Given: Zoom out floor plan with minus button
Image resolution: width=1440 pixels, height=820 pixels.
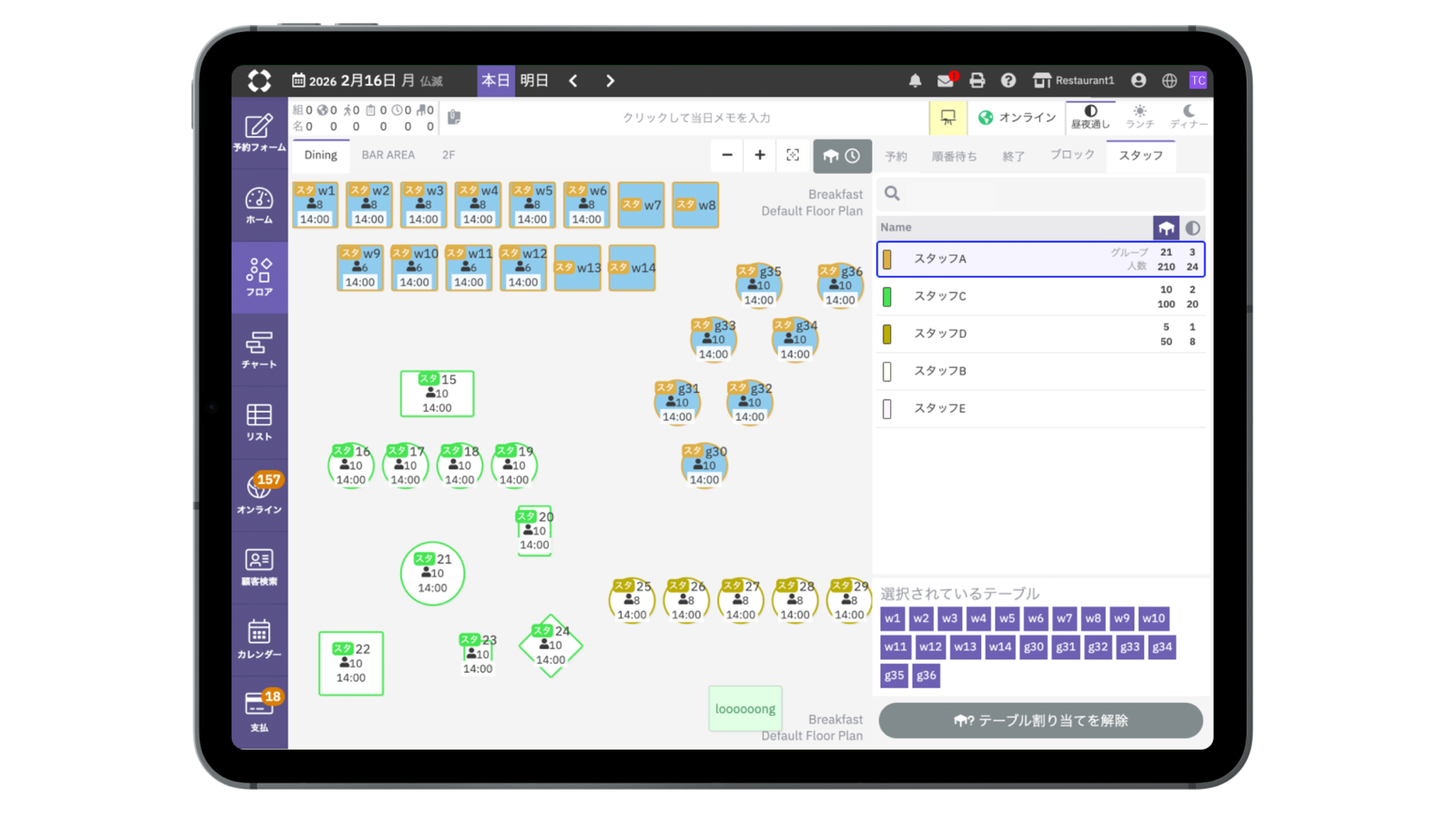Looking at the screenshot, I should pos(727,155).
